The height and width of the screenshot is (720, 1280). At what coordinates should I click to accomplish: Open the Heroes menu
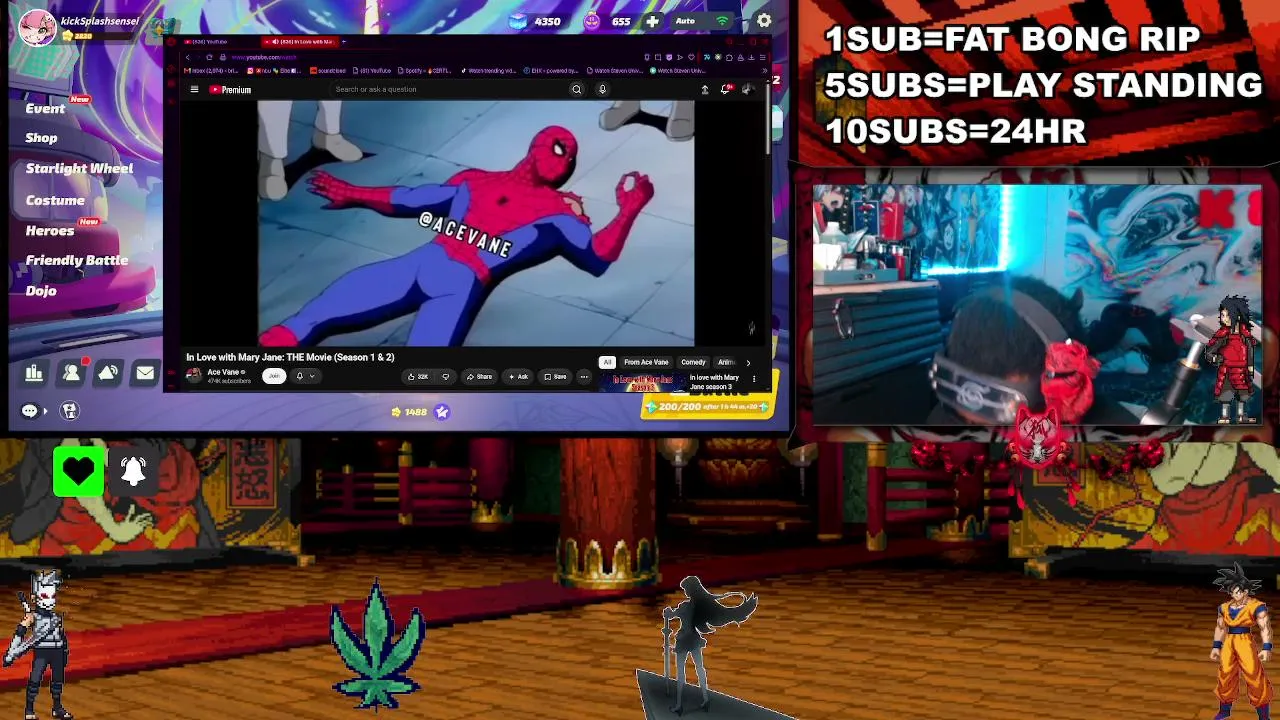click(50, 231)
